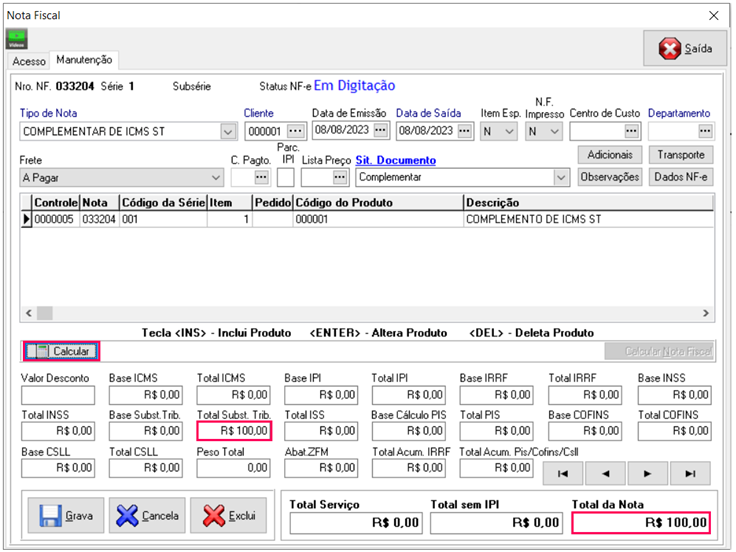Viewport: 736px width, 552px height.
Task: Click the Cancela blue X button
Action: click(x=146, y=516)
